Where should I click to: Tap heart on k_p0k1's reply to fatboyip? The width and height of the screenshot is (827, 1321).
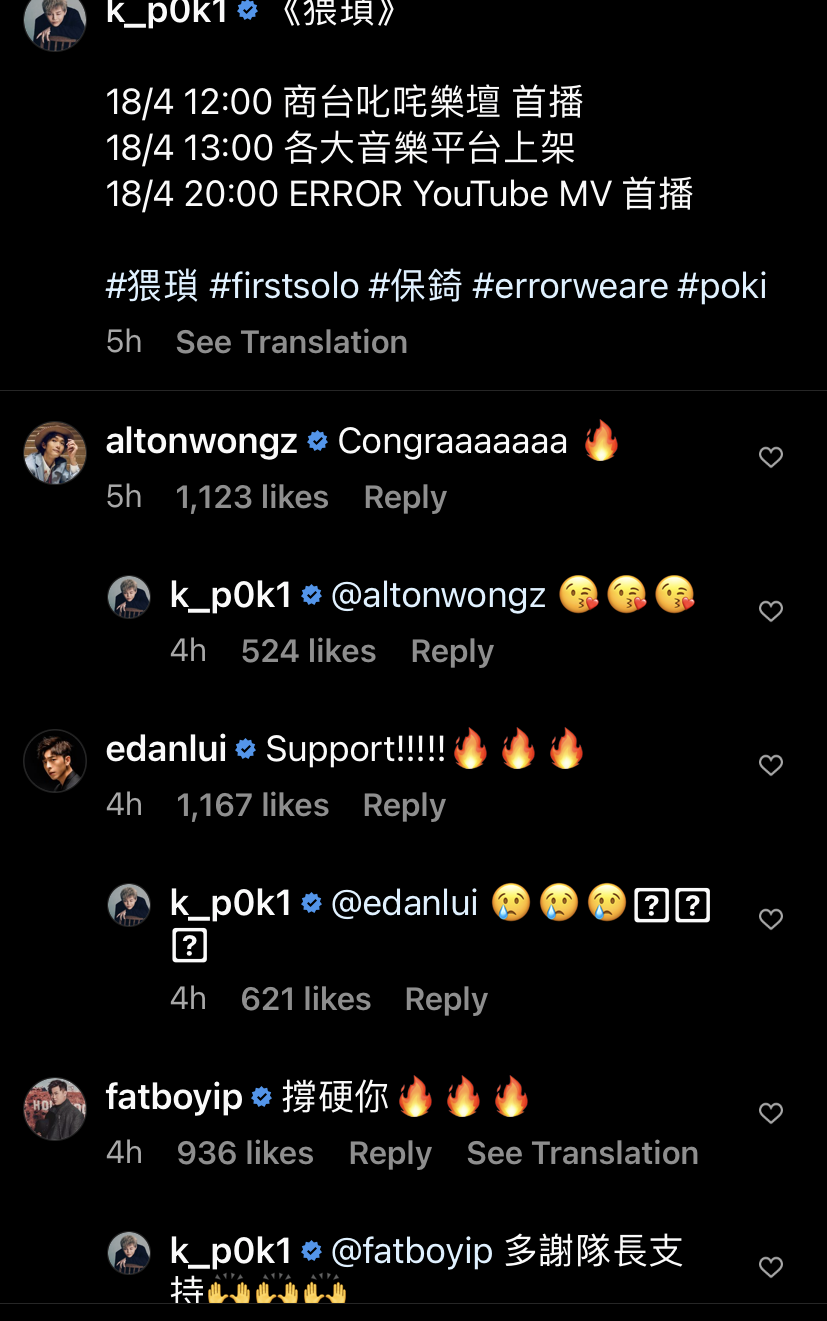(x=770, y=1268)
